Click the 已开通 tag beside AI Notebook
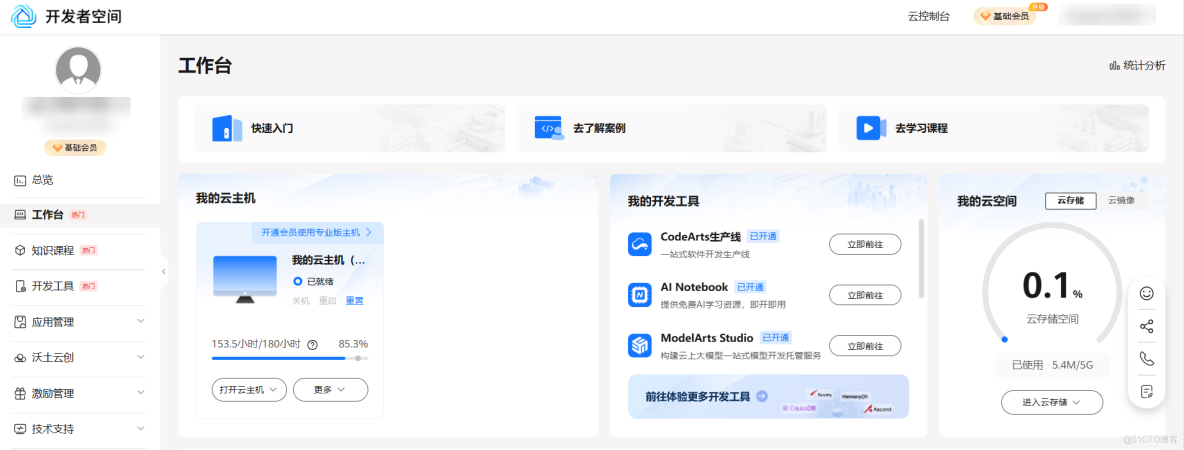The width and height of the screenshot is (1184, 450). point(751,287)
